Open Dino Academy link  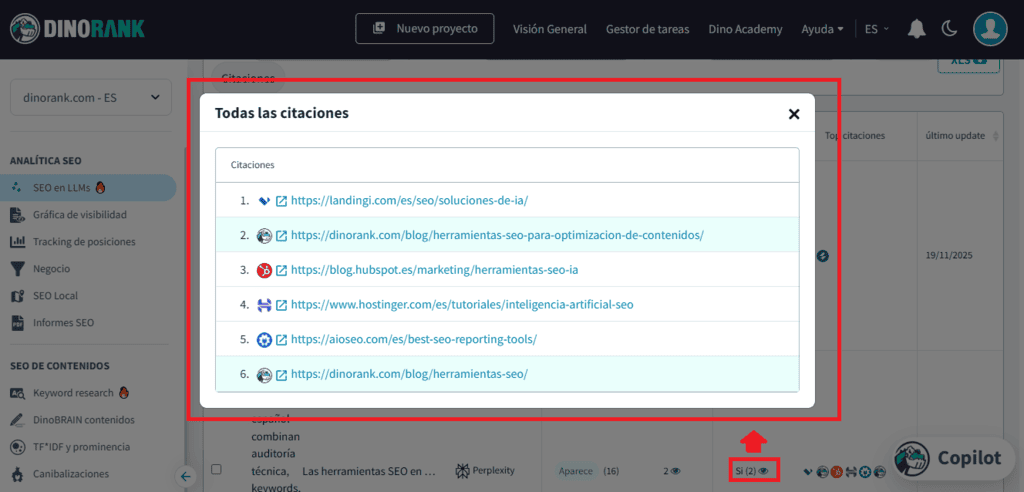(x=745, y=29)
